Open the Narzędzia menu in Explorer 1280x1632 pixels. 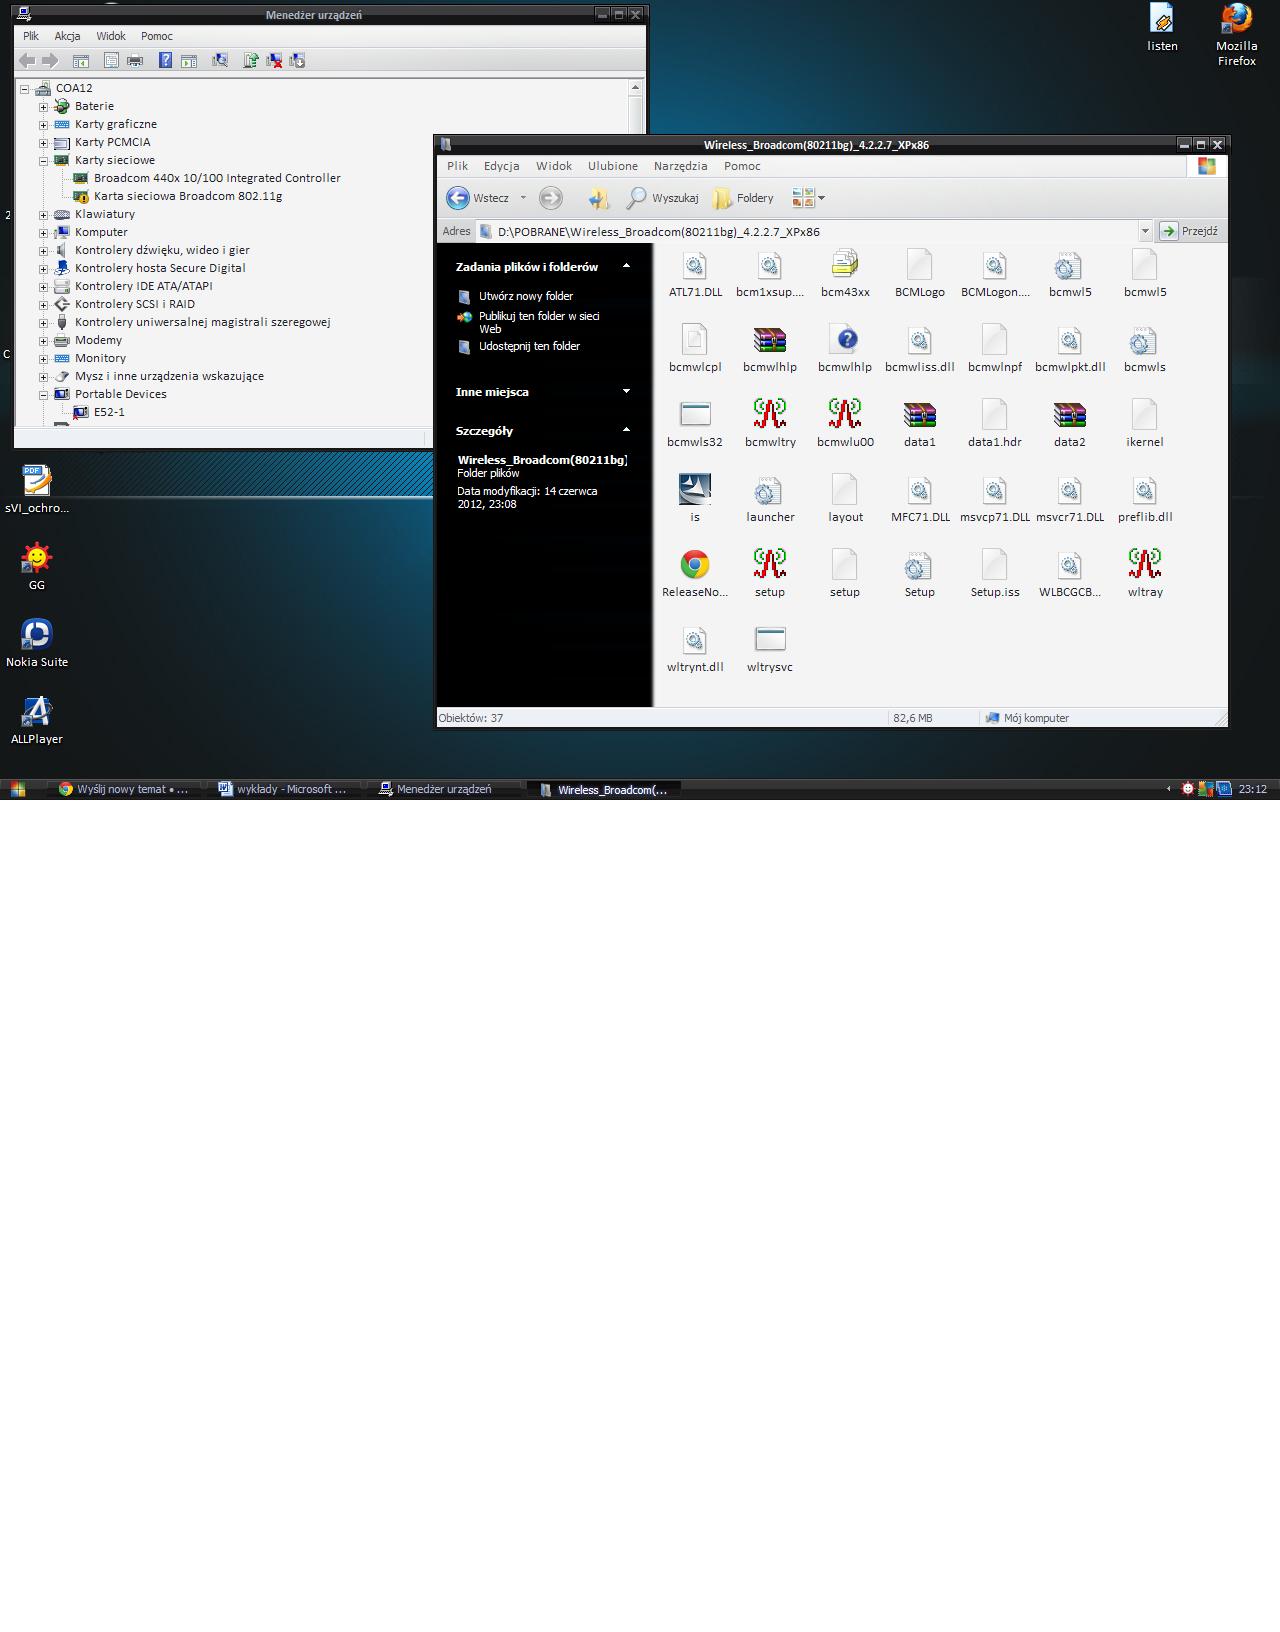pos(680,166)
